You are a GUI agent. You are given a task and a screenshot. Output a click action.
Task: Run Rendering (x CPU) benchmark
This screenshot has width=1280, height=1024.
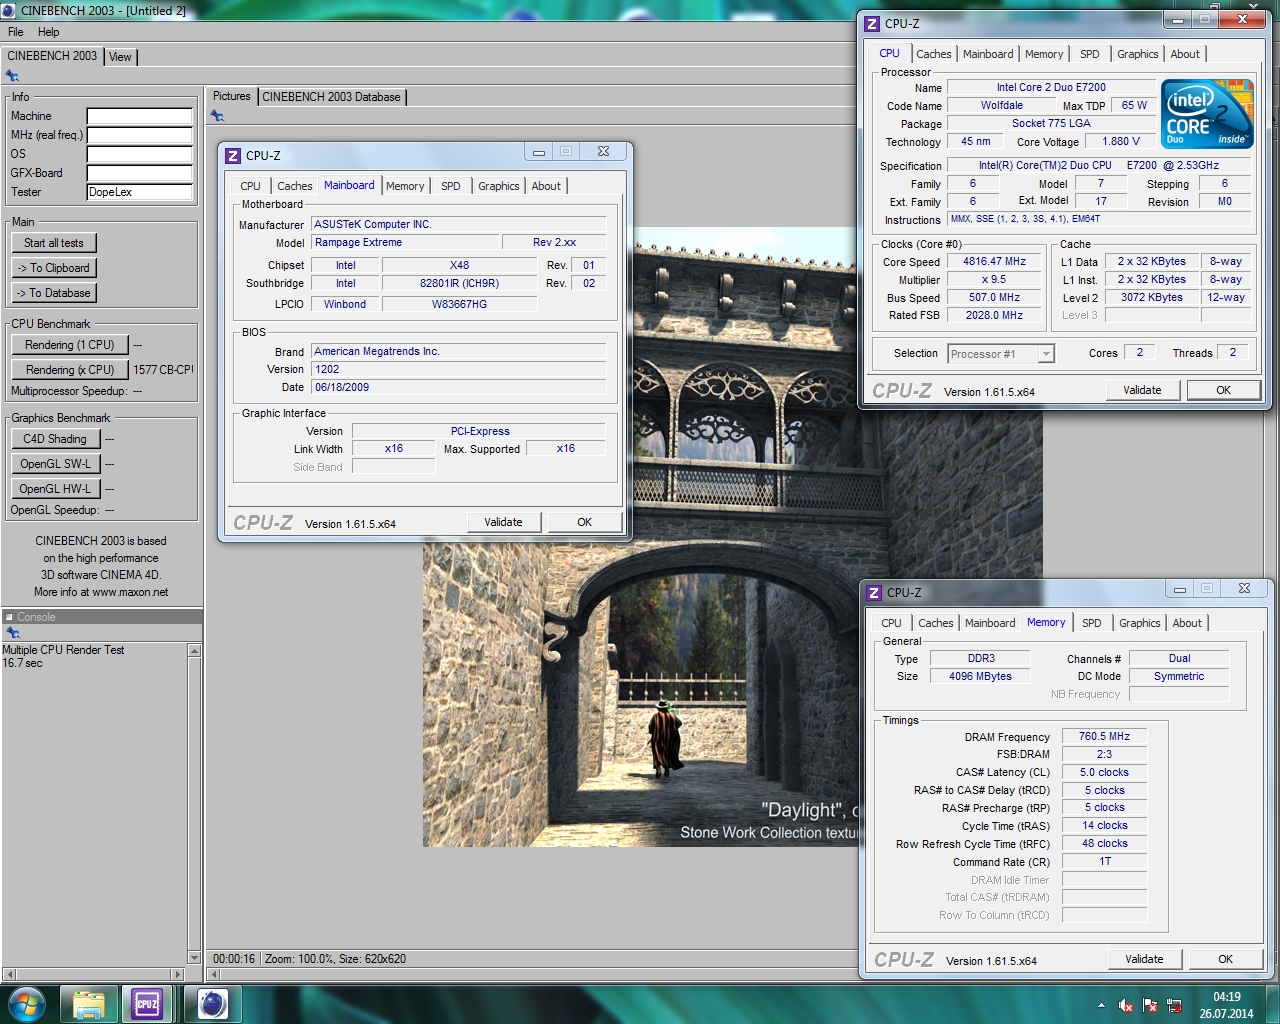tap(70, 370)
